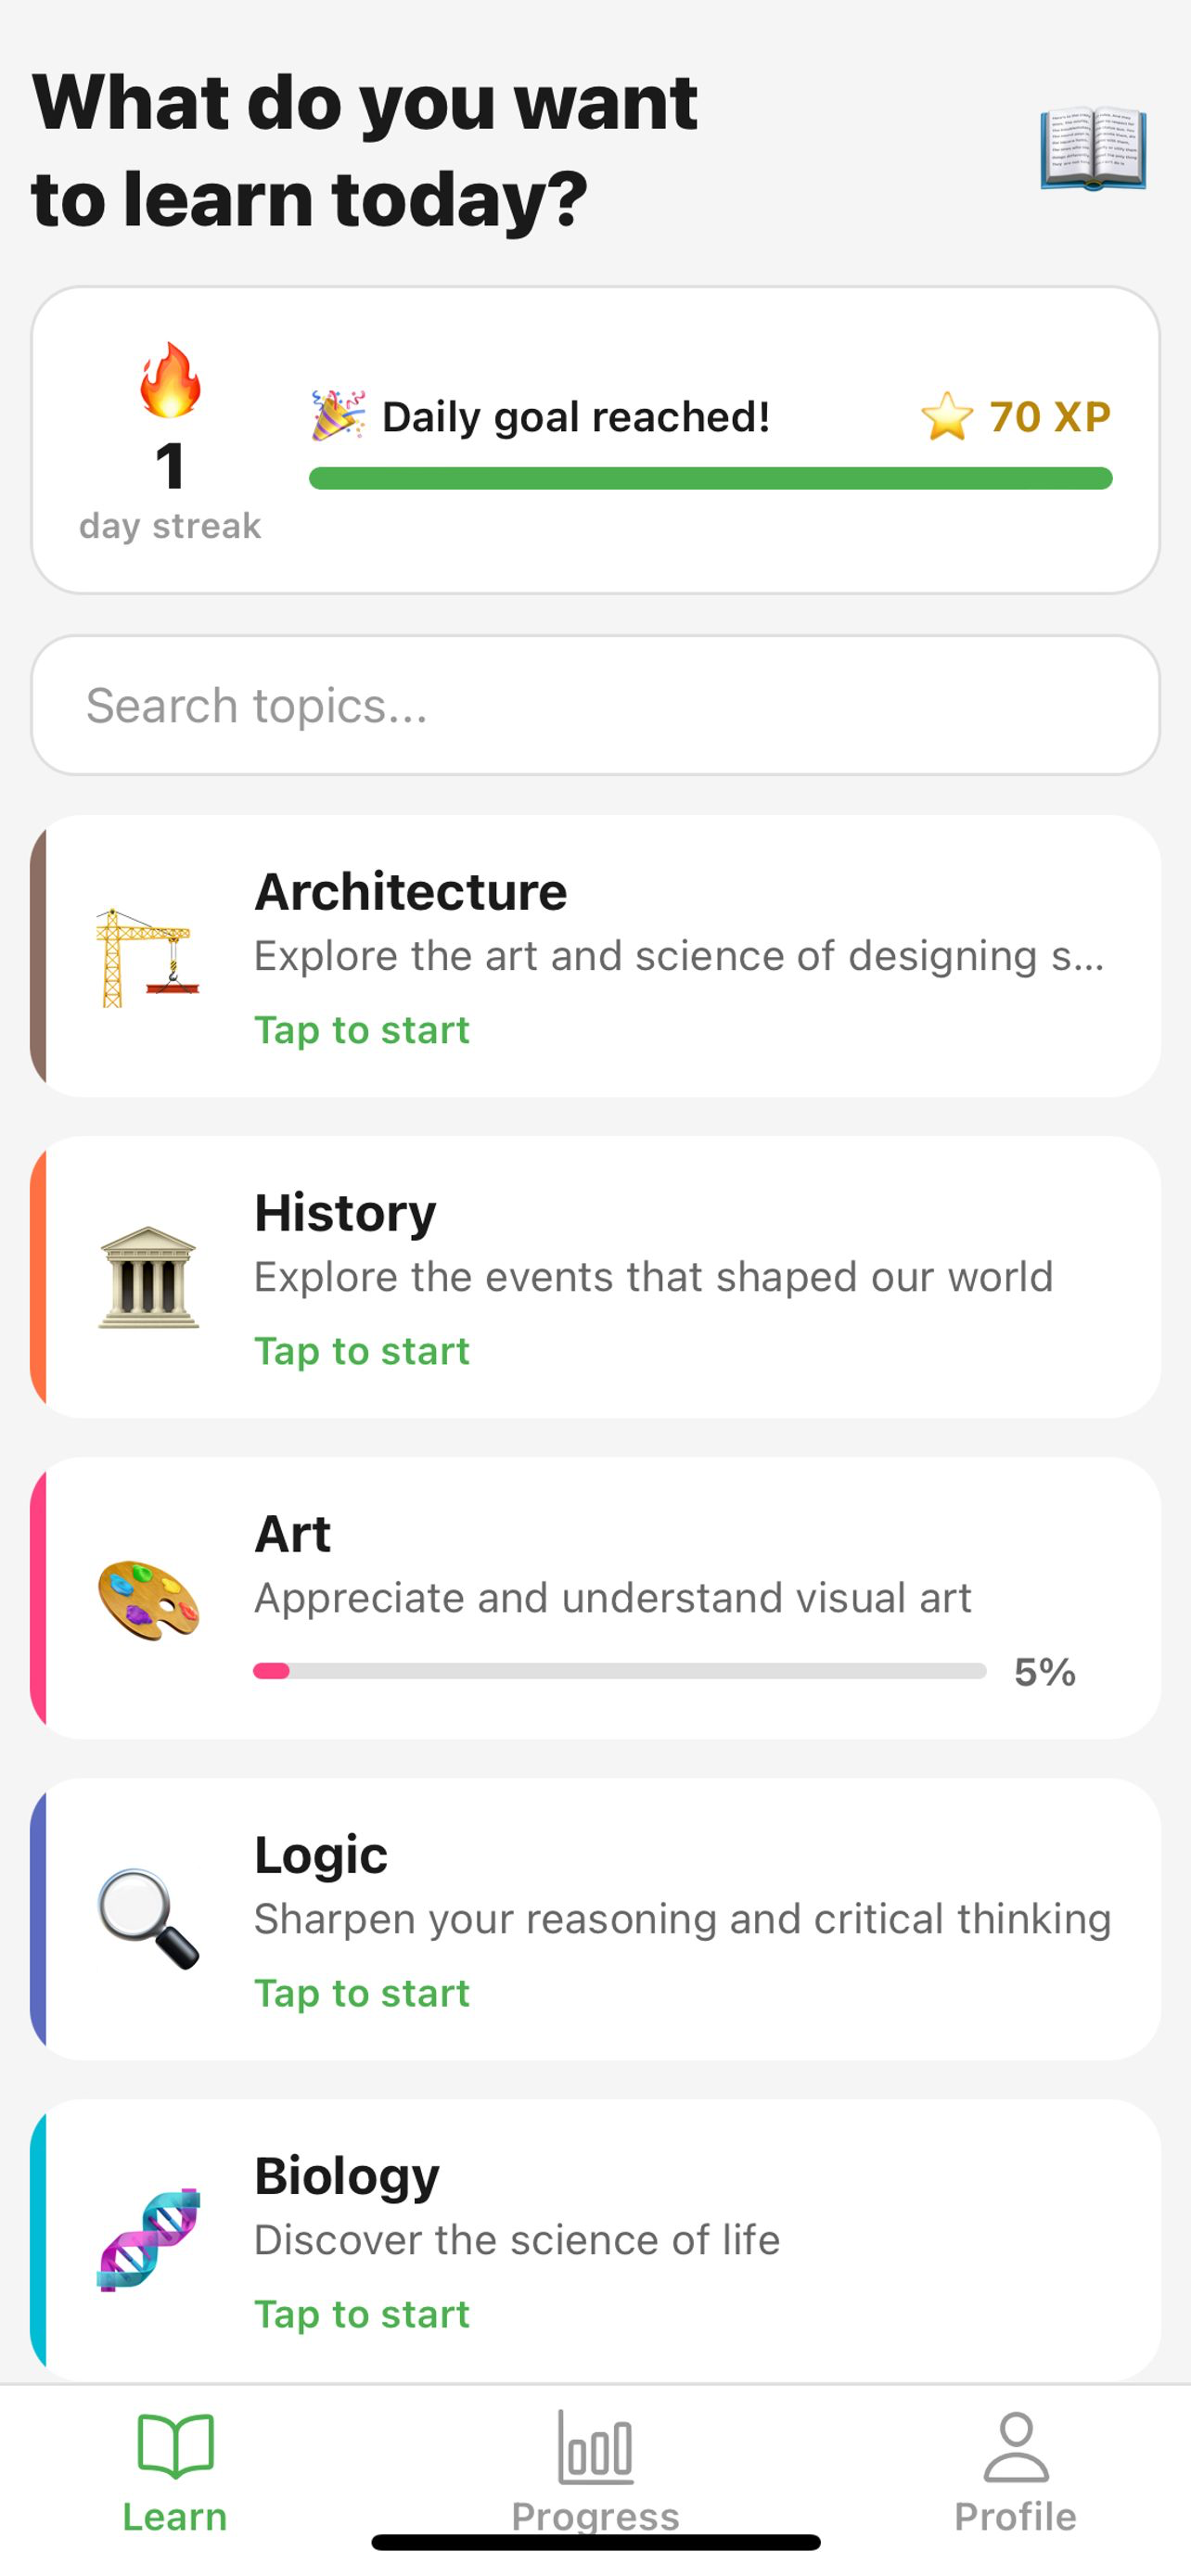The height and width of the screenshot is (2576, 1191).
Task: Tap the fire streak icon
Action: (170, 380)
